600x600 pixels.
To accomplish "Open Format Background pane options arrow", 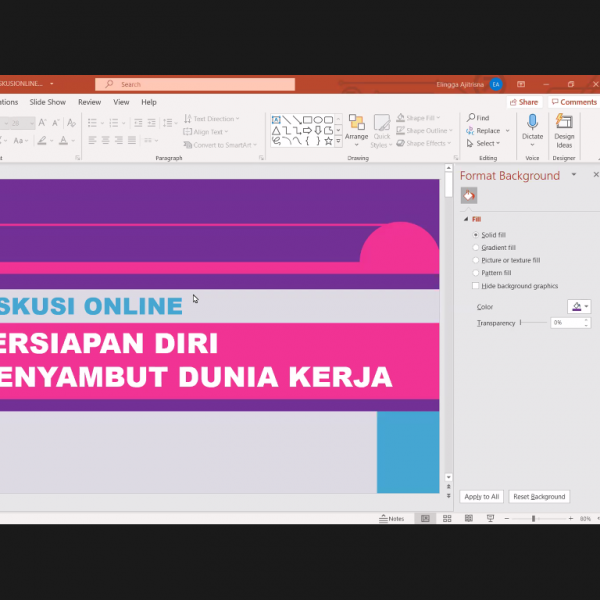I will (574, 174).
